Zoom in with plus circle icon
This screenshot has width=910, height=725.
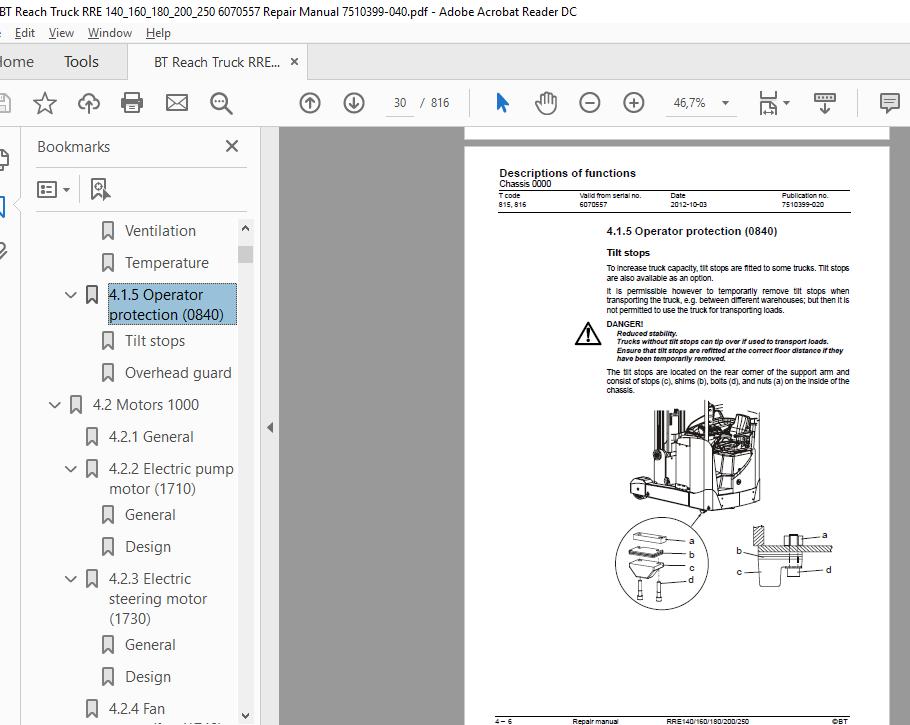tap(634, 103)
